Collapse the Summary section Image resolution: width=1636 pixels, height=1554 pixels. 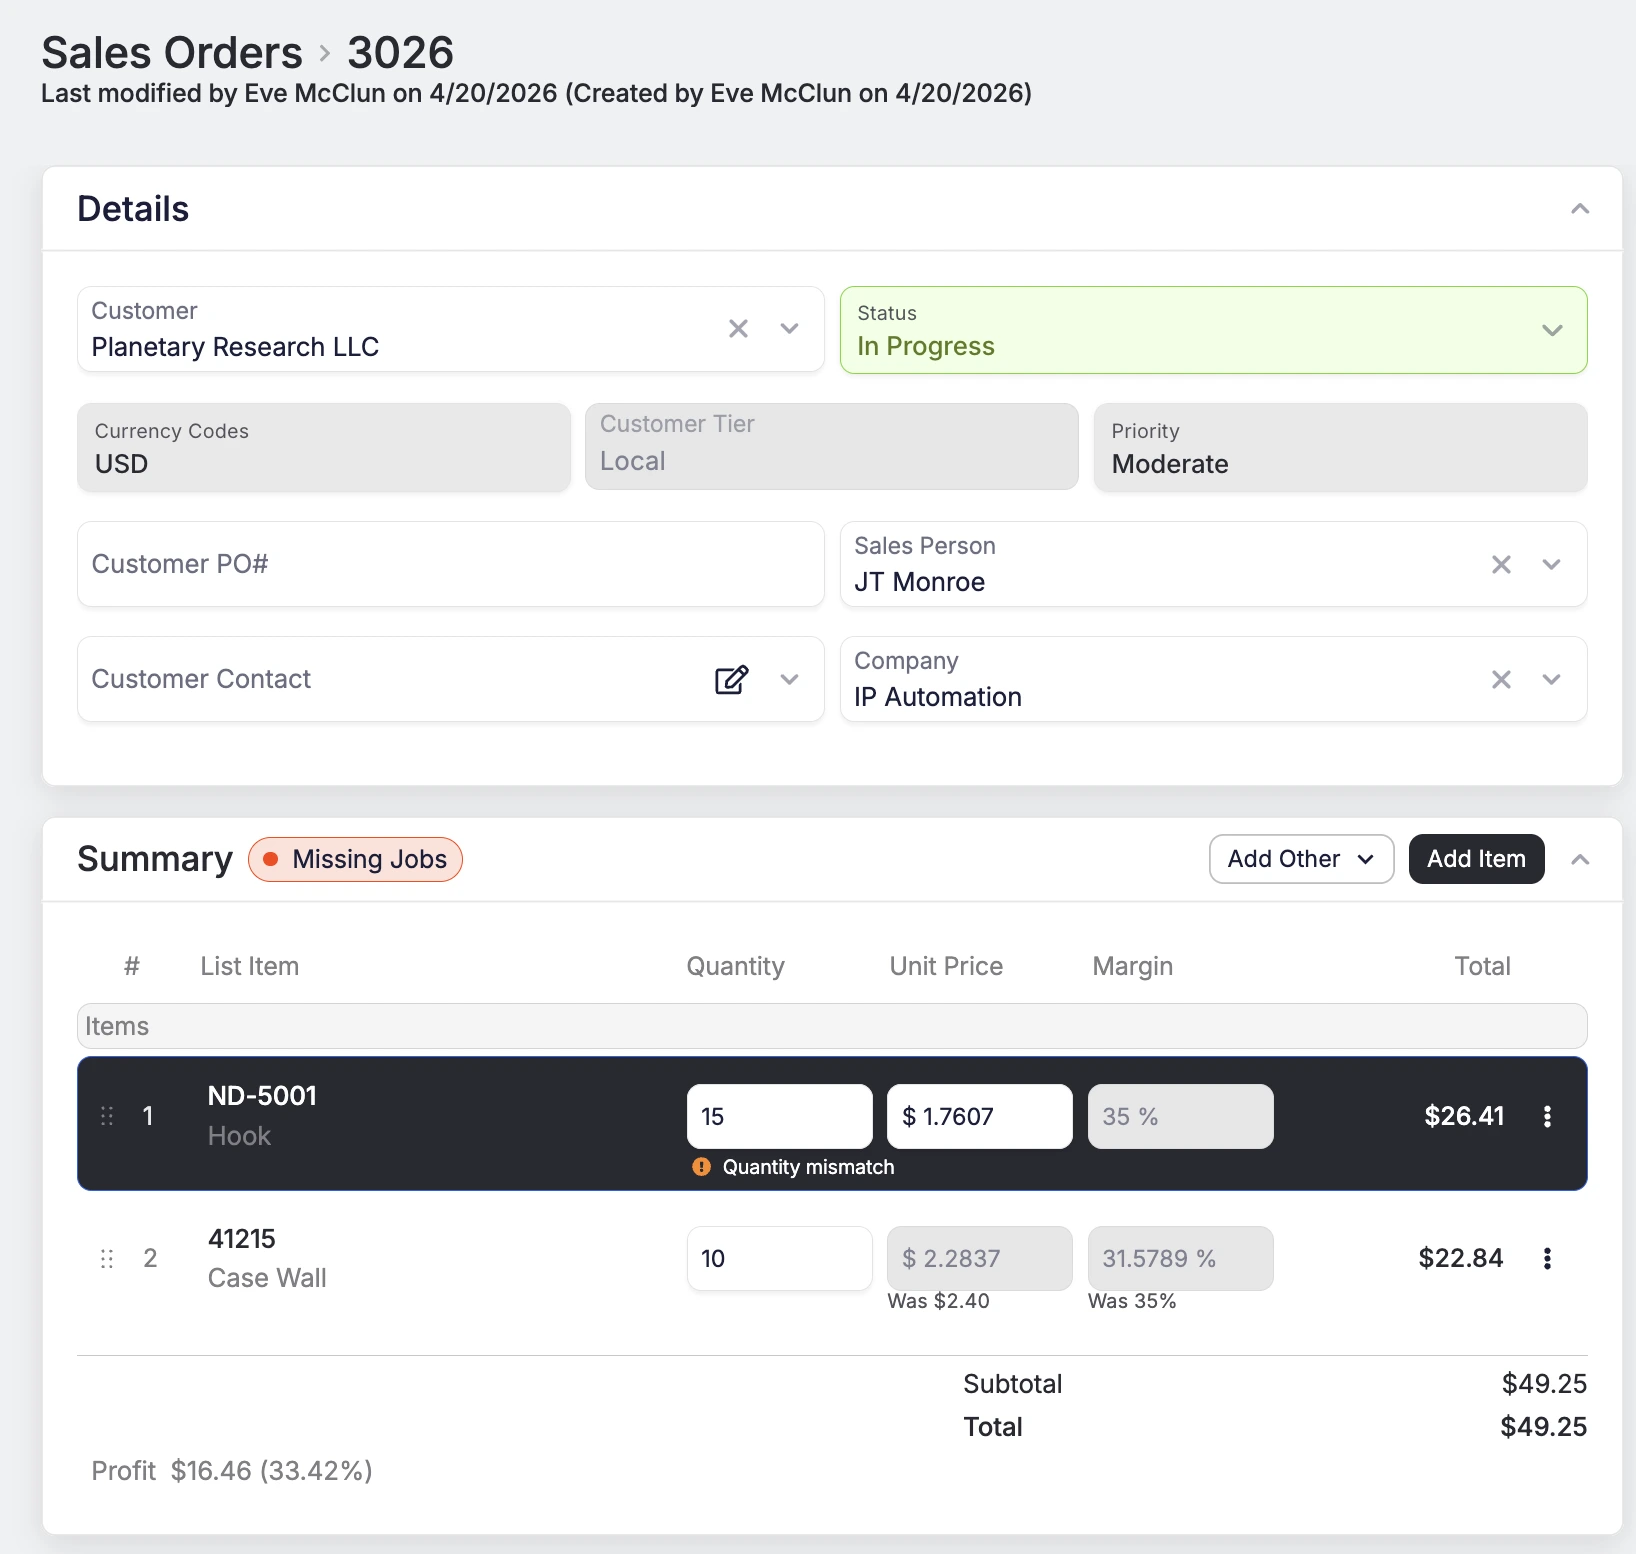[x=1580, y=859]
